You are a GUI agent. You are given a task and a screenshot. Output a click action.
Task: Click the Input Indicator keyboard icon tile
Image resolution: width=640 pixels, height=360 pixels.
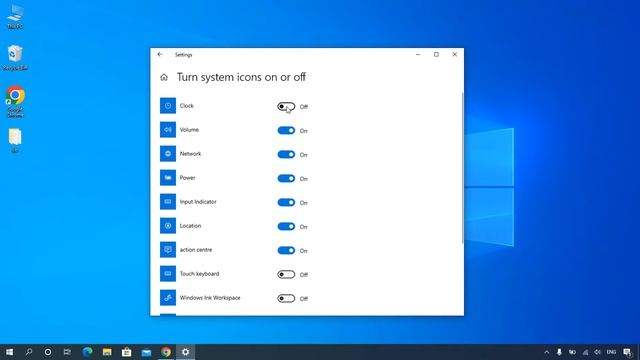[x=168, y=202]
